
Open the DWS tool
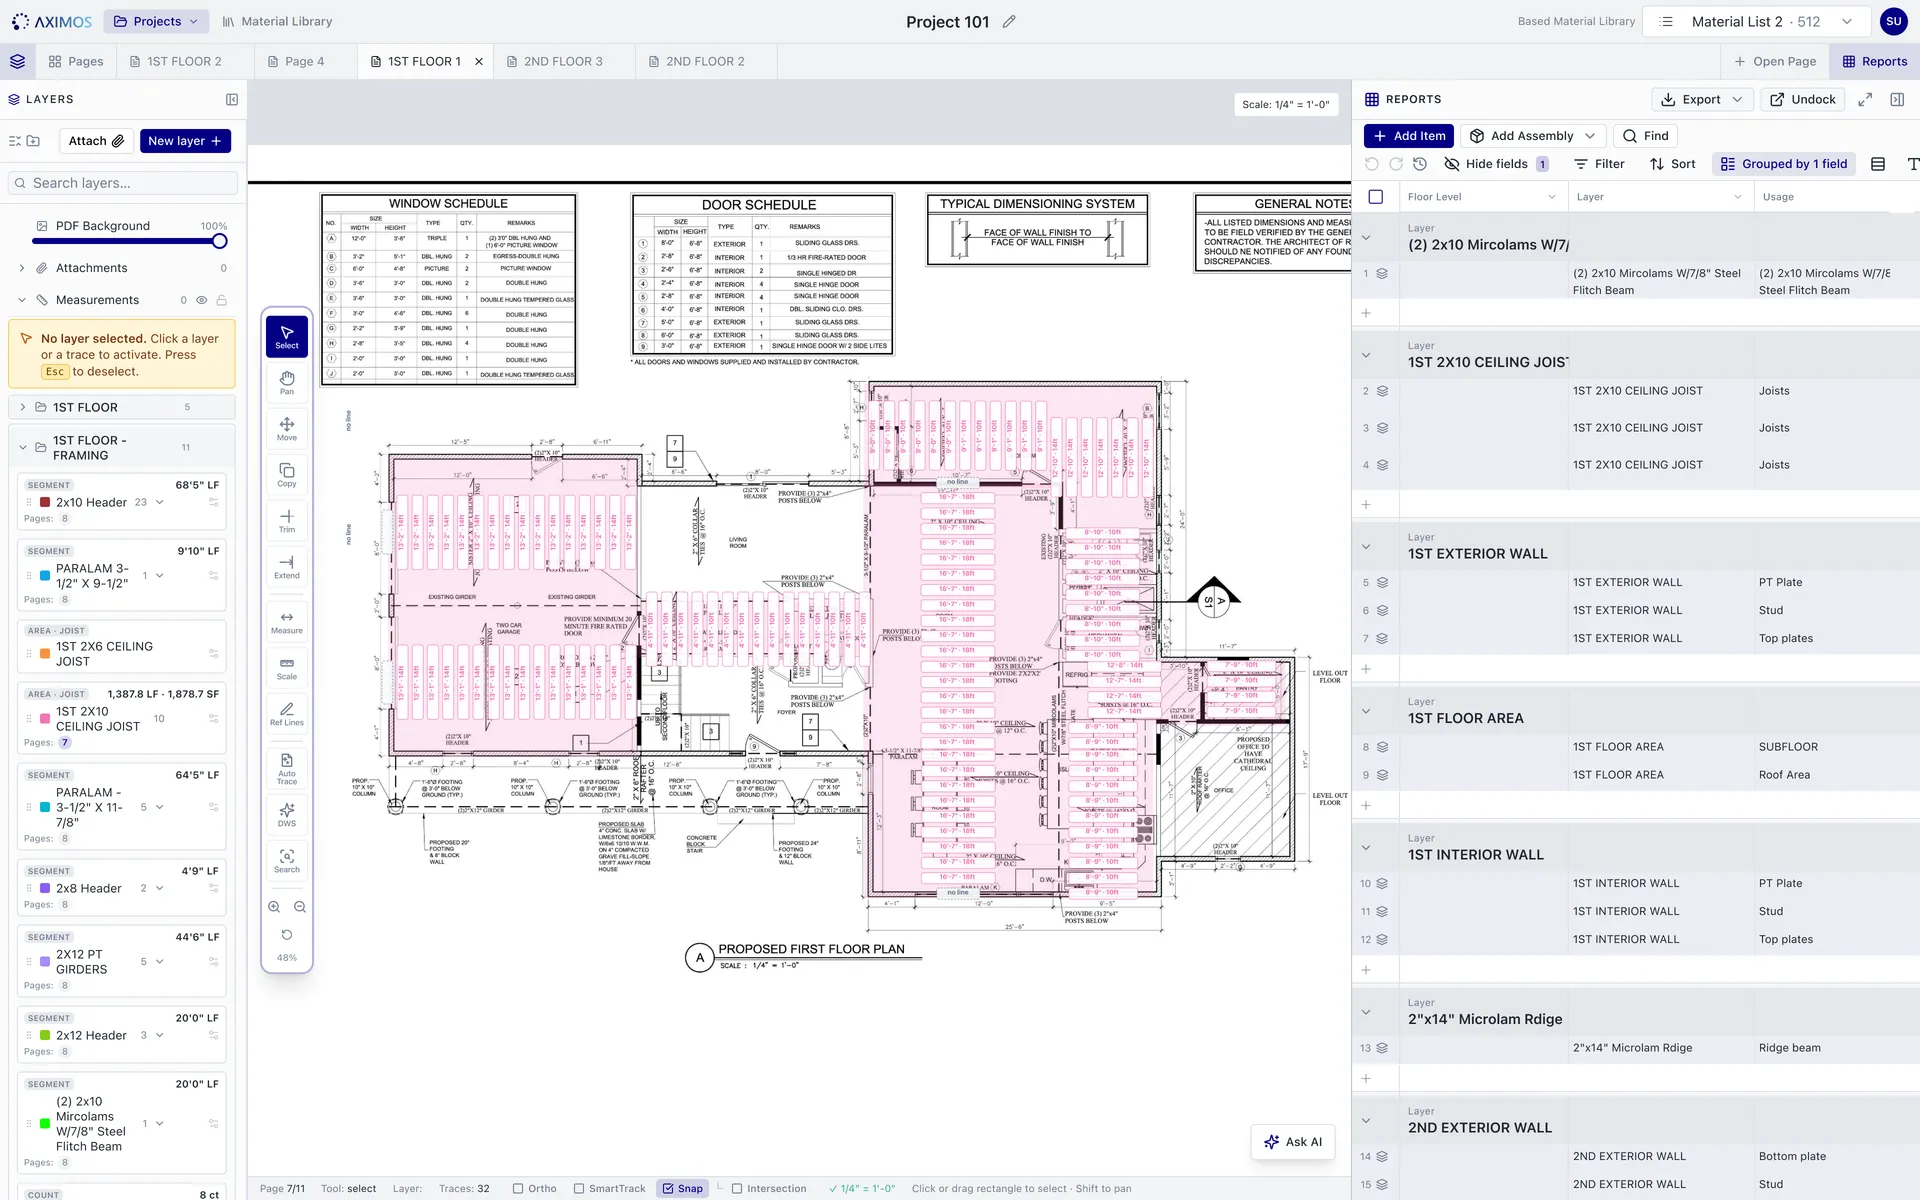click(287, 815)
